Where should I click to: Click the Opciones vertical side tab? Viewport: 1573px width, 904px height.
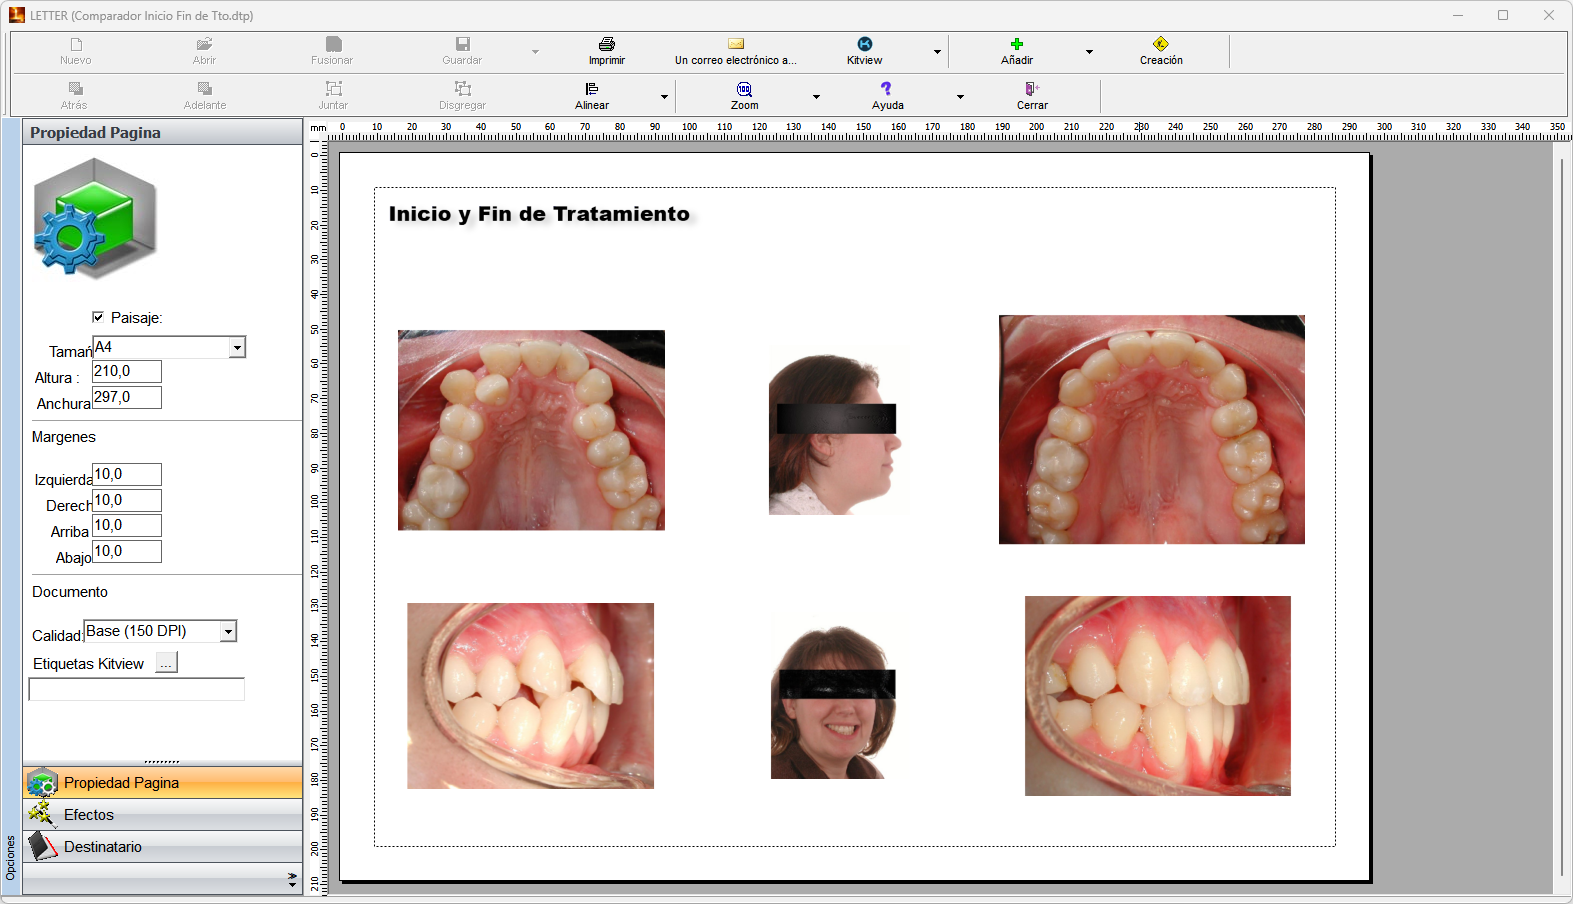11,857
